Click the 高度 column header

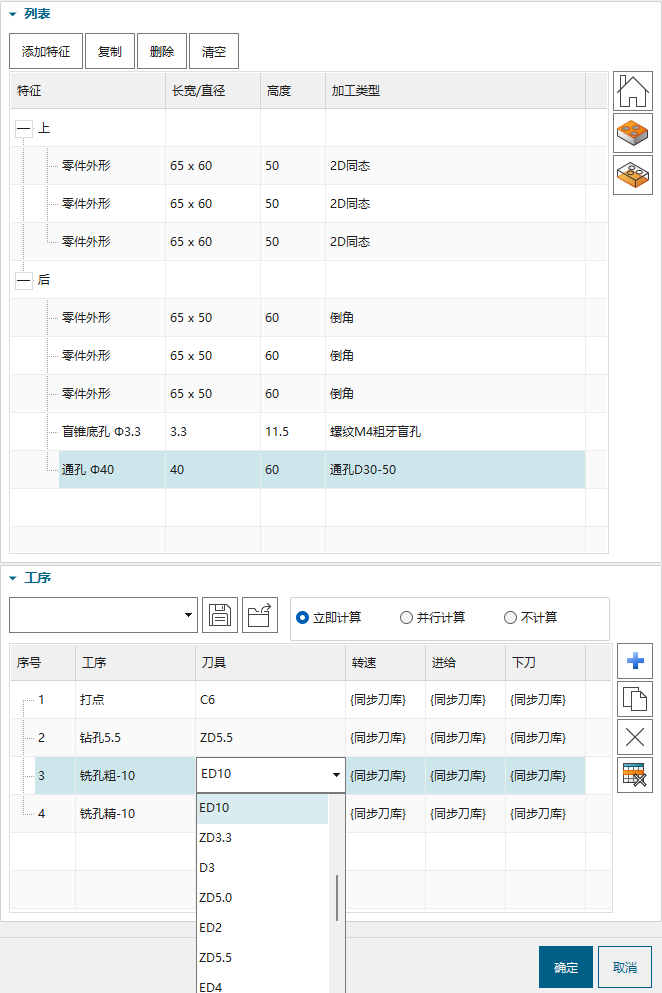coord(293,91)
